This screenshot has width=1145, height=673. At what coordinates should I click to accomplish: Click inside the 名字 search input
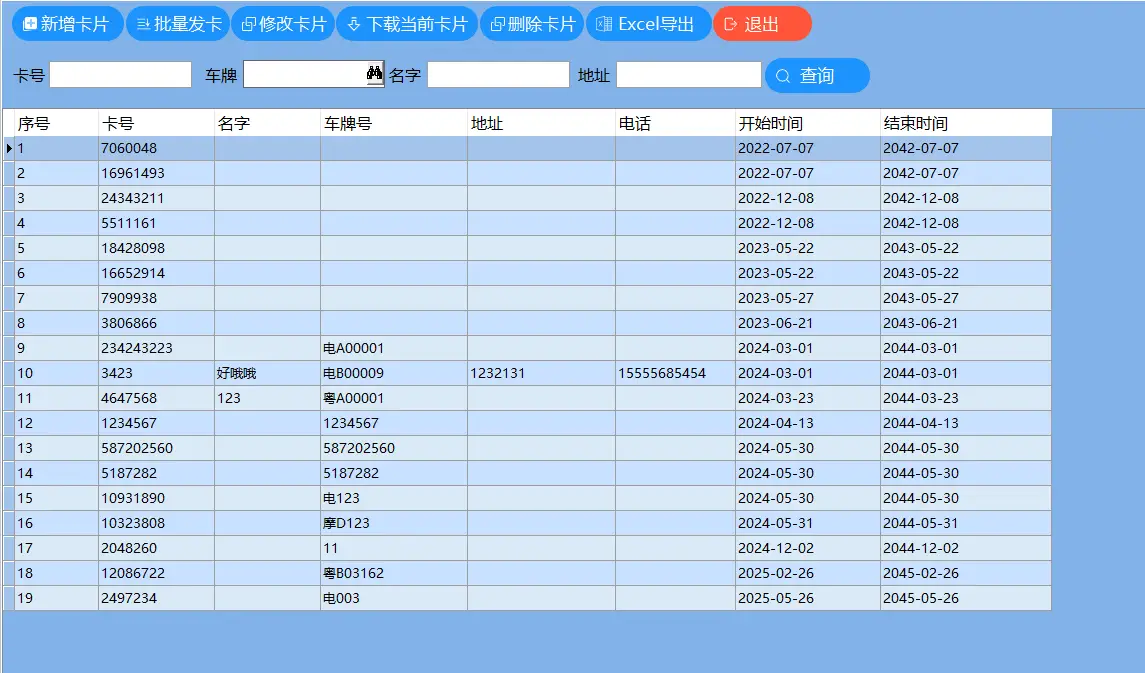pos(498,73)
